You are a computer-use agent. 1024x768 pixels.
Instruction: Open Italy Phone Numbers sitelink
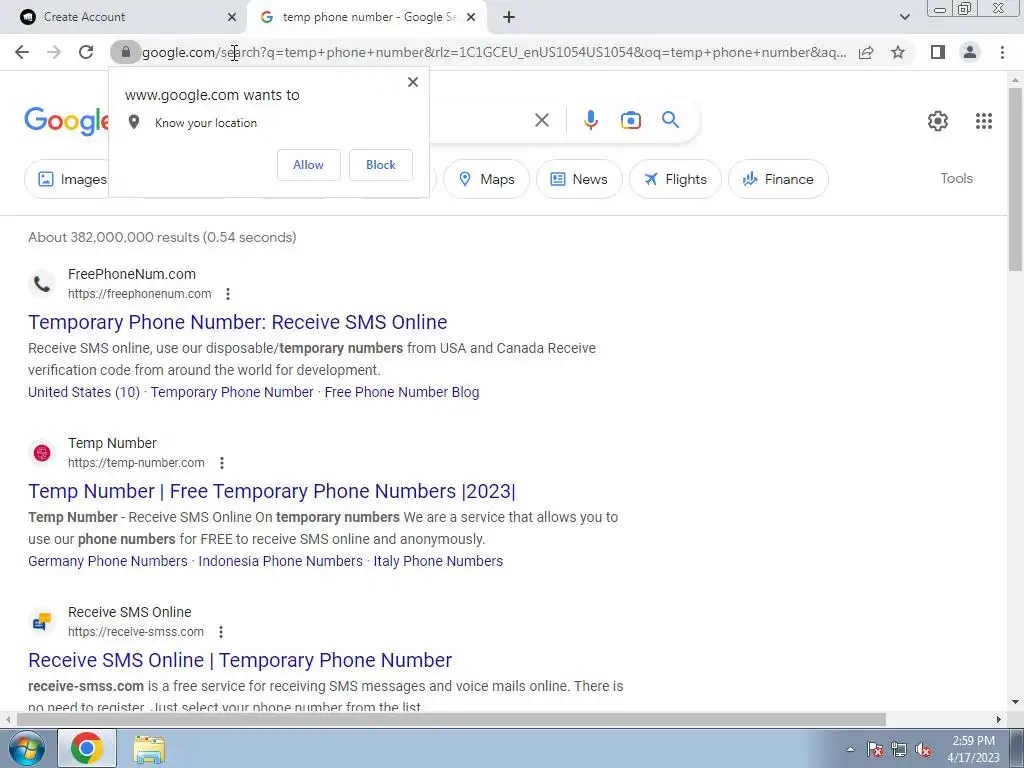pos(438,561)
